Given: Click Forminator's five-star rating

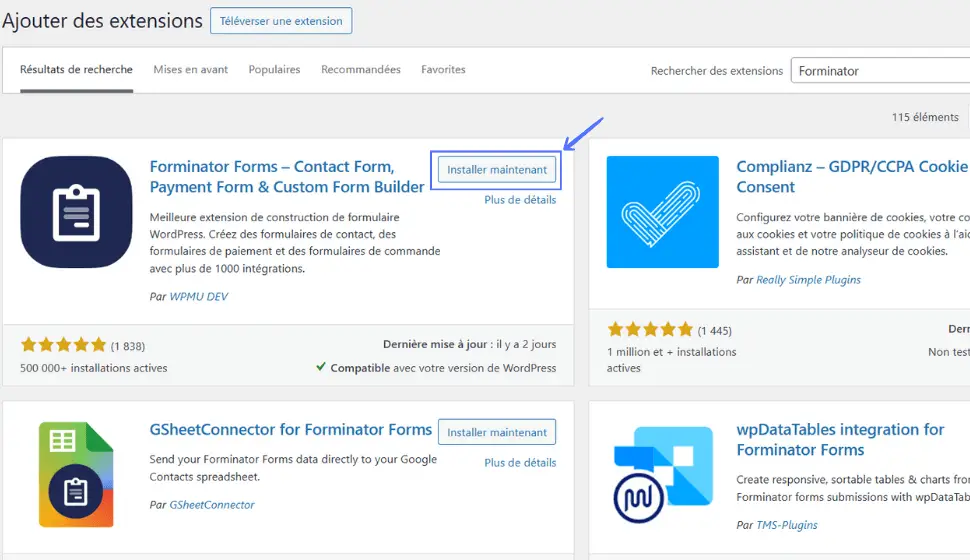Looking at the screenshot, I should 64,345.
